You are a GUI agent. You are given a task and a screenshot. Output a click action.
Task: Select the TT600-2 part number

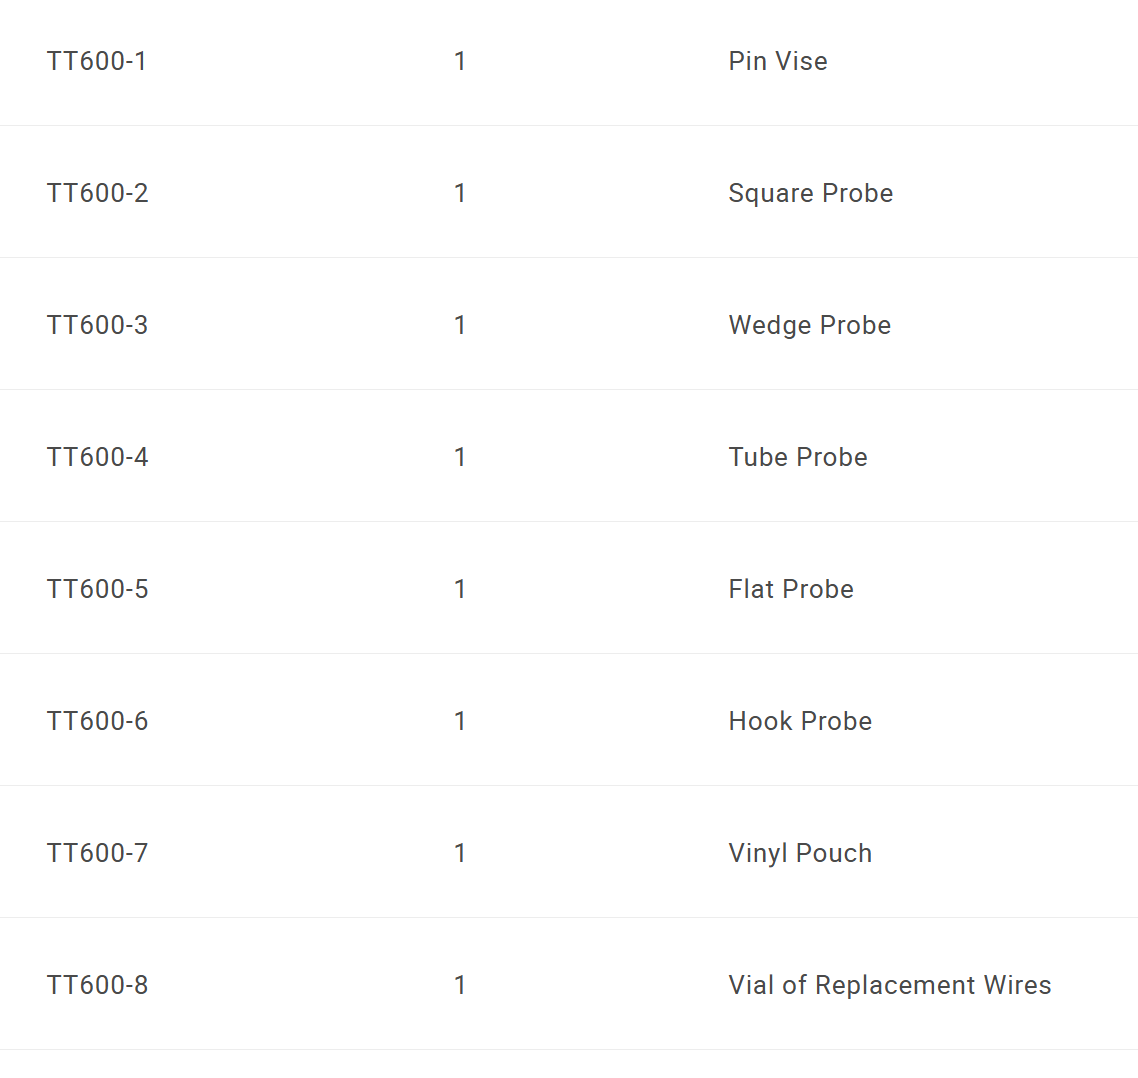pyautogui.click(x=97, y=193)
